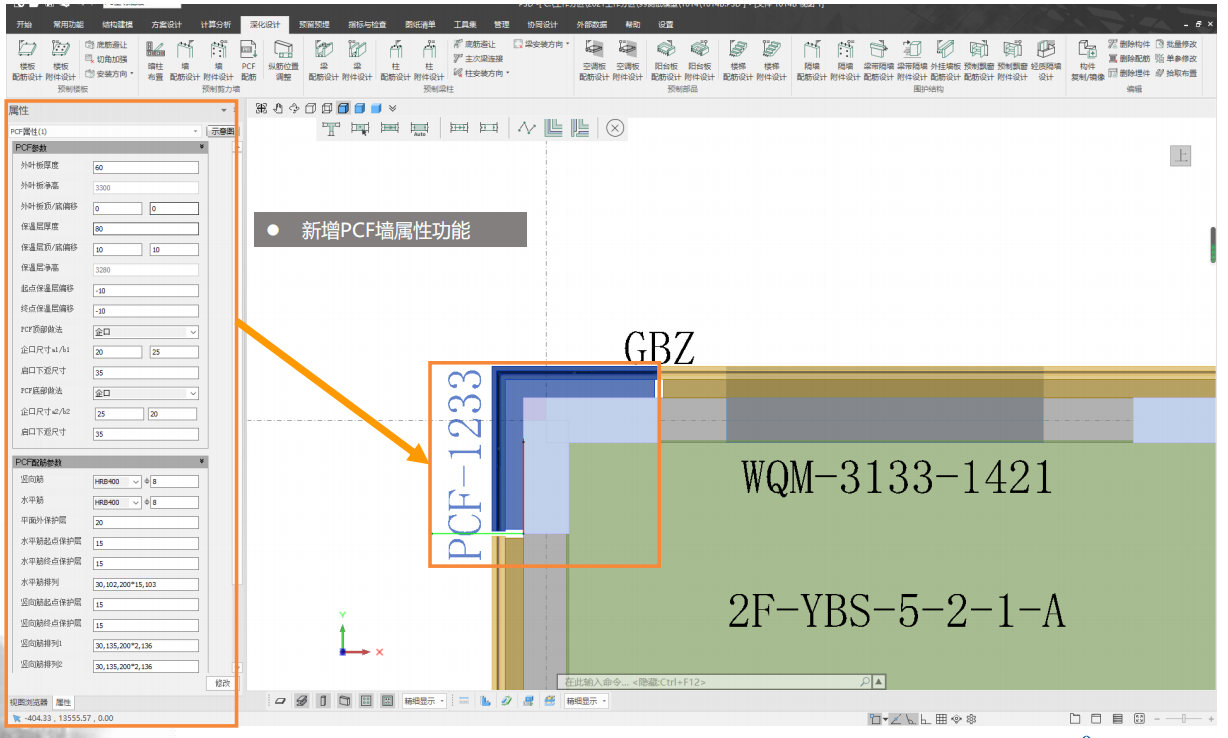1228x738 pixels.
Task: Click 竖向筋排列1 input field
Action: point(145,645)
